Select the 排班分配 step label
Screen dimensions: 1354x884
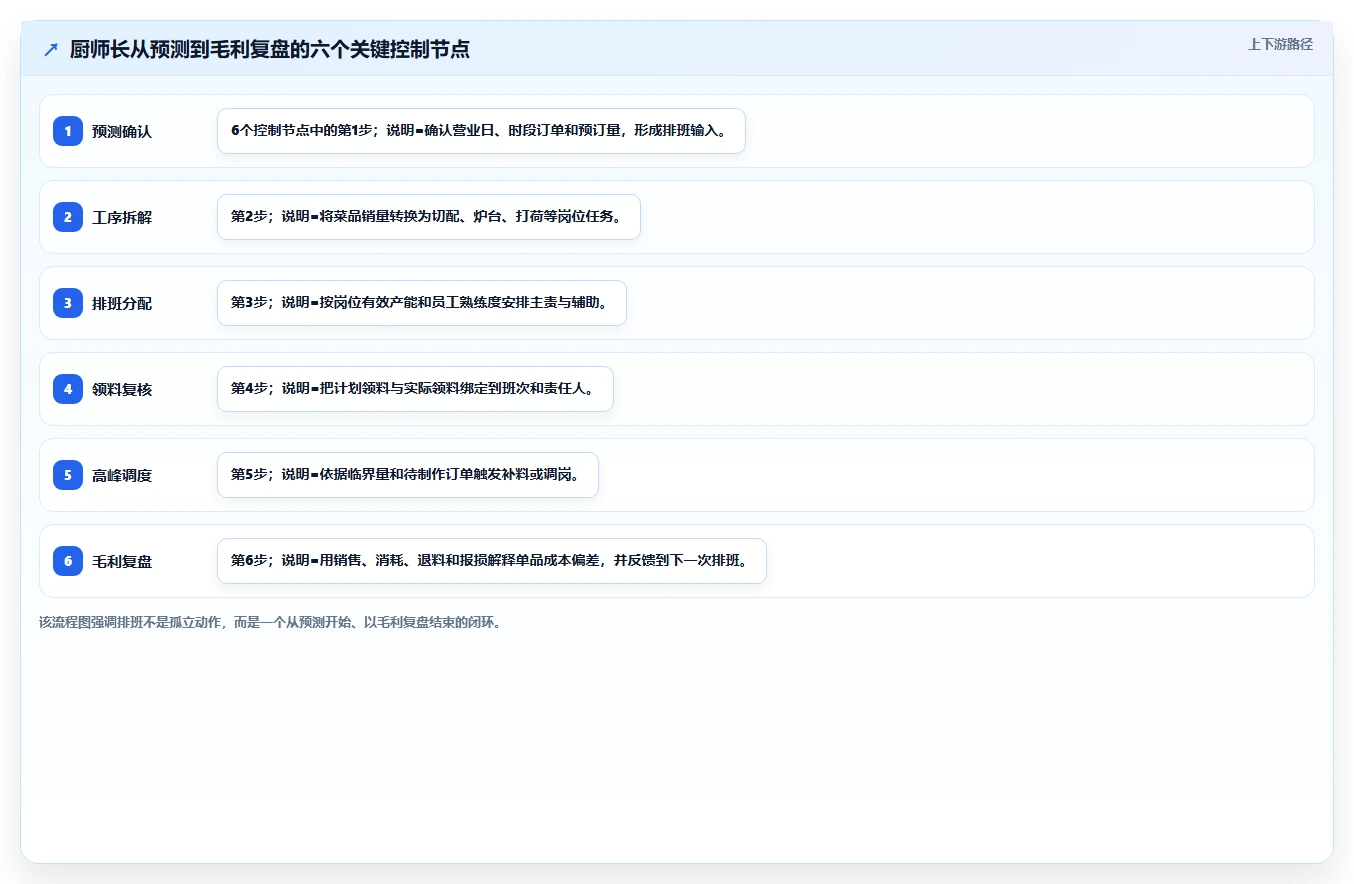[122, 303]
